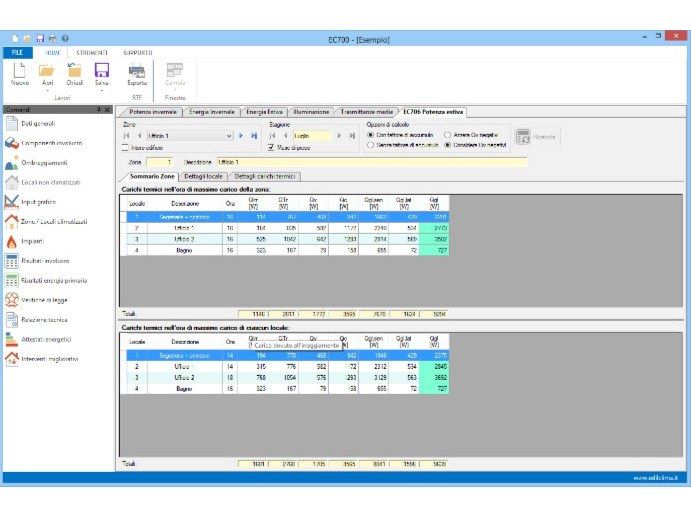Go to the next zone arrow
The height and width of the screenshot is (519, 691).
241,136
